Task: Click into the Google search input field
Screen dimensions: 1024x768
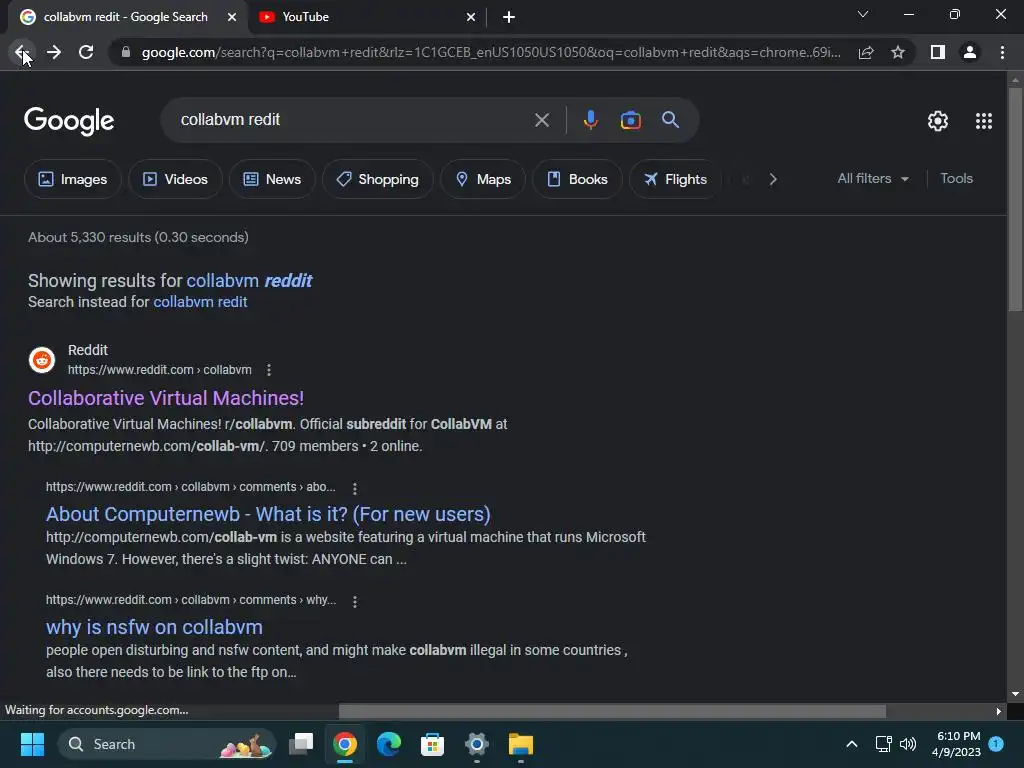Action: (353, 120)
